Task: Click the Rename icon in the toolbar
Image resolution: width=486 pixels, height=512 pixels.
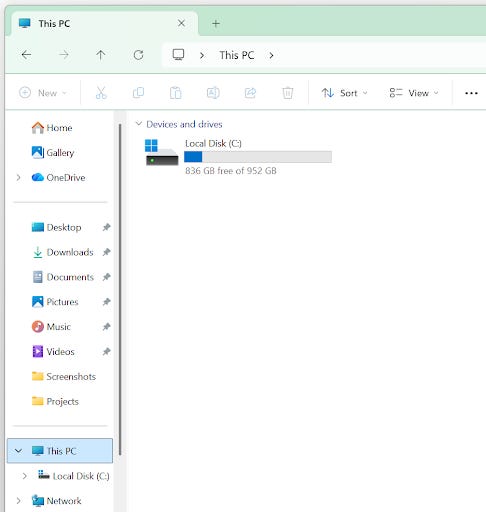Action: click(x=213, y=93)
